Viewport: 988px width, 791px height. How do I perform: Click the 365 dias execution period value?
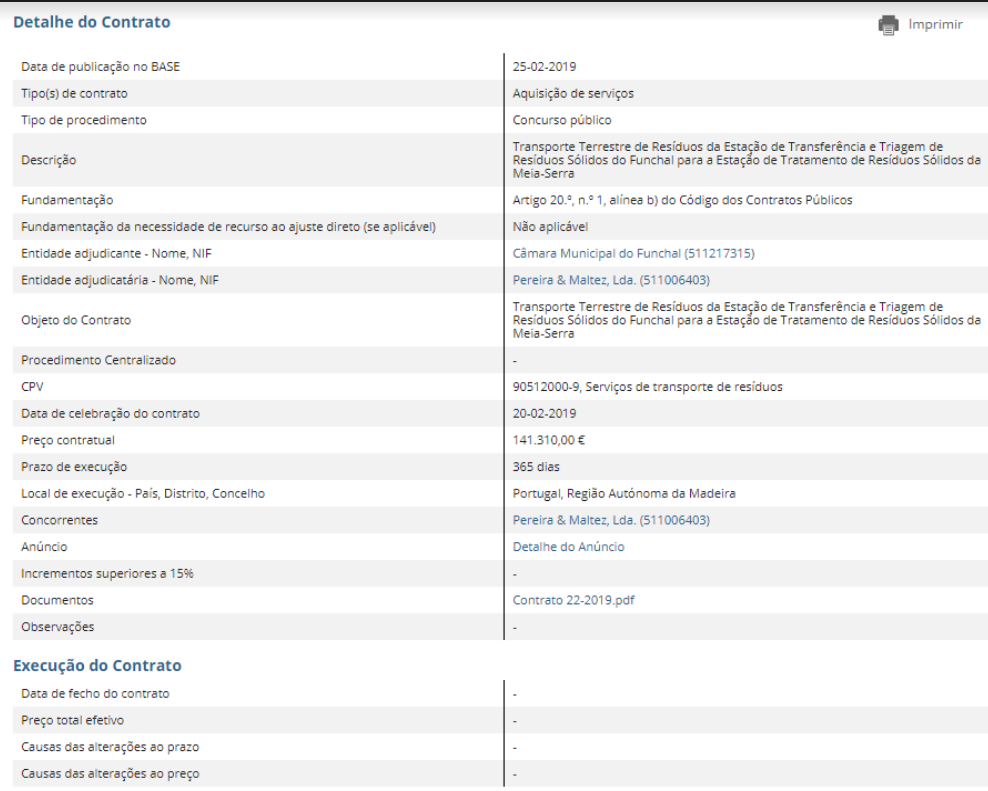point(536,467)
